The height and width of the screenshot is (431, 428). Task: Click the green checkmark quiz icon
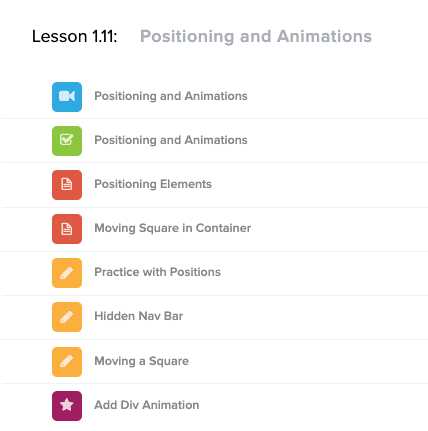[x=67, y=141]
